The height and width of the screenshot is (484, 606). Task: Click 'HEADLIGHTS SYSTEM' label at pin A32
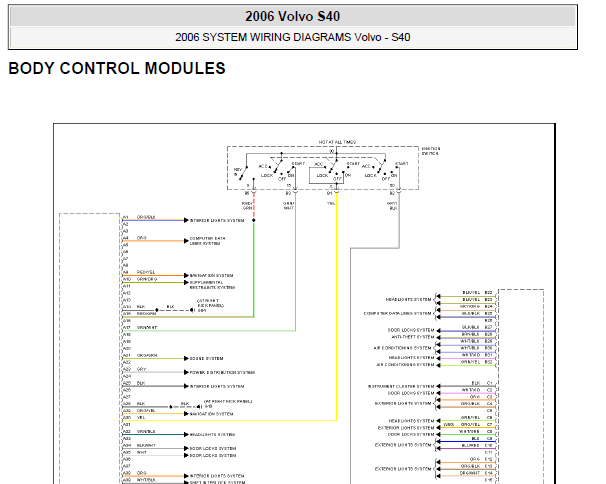point(212,435)
